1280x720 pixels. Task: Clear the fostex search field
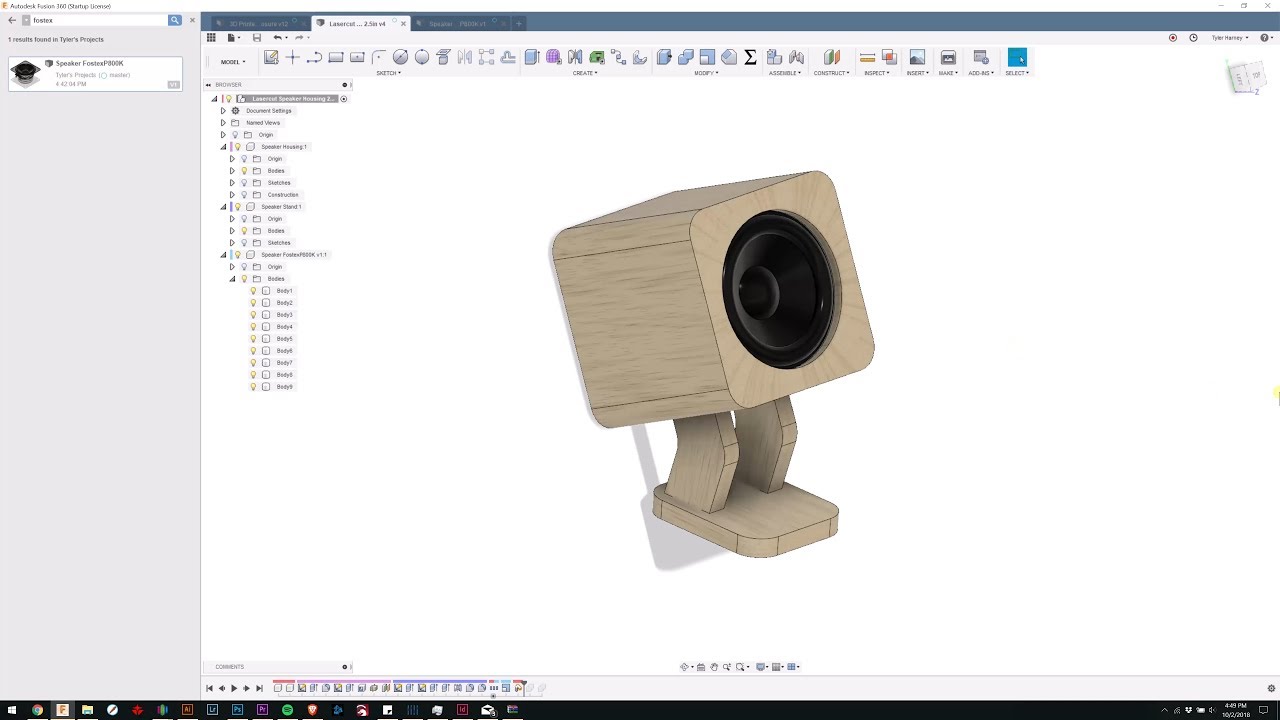click(192, 20)
